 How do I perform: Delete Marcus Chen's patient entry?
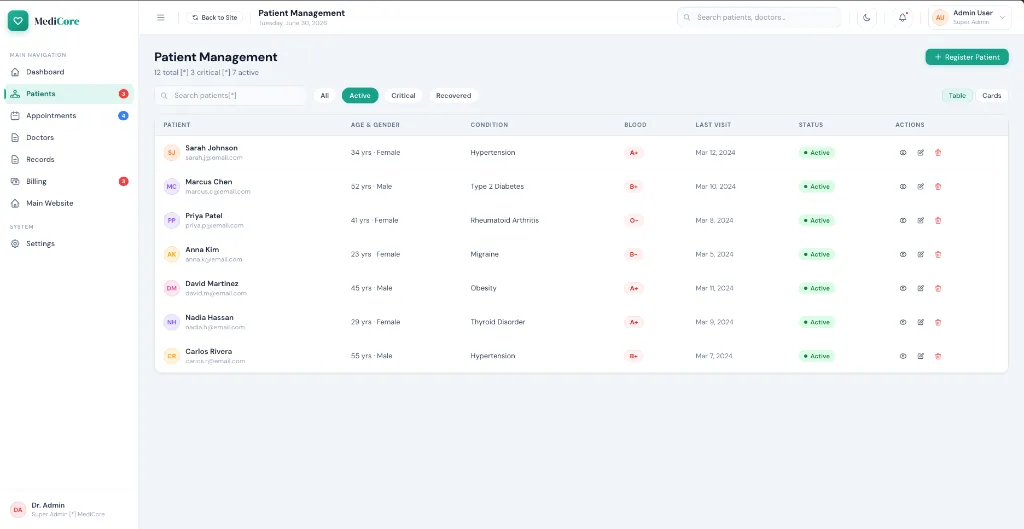click(x=938, y=187)
